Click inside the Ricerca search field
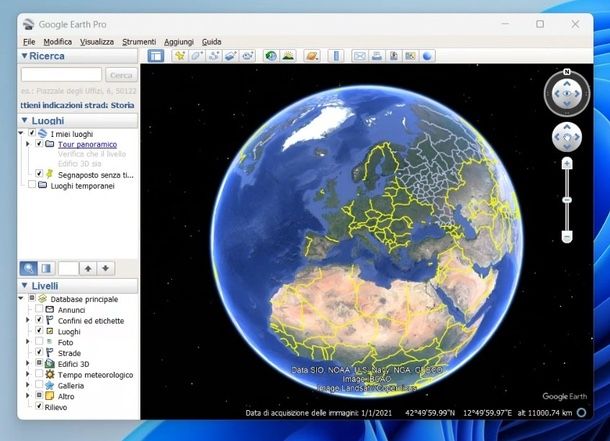The width and height of the screenshot is (610, 441). [61, 75]
